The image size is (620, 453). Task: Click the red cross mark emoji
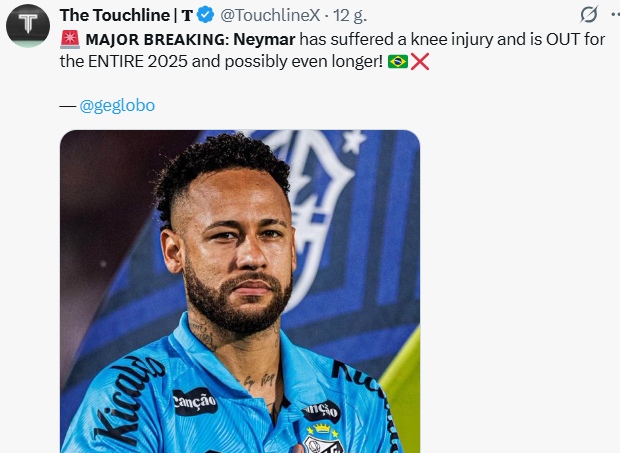[420, 61]
